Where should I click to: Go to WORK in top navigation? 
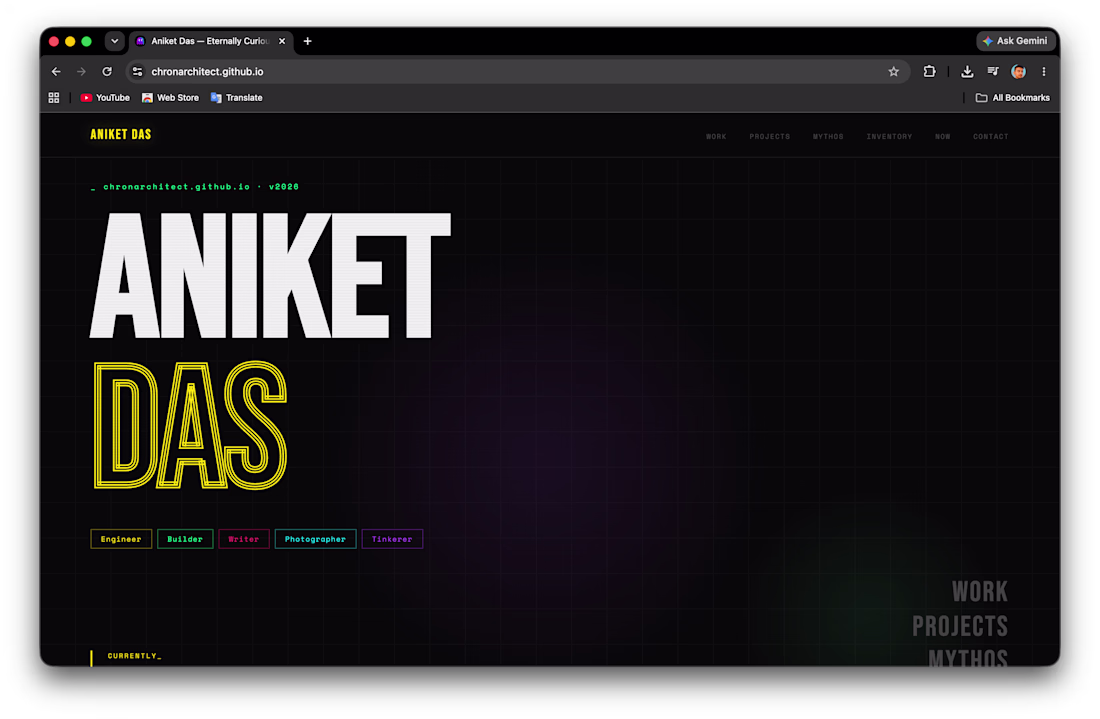coord(716,136)
